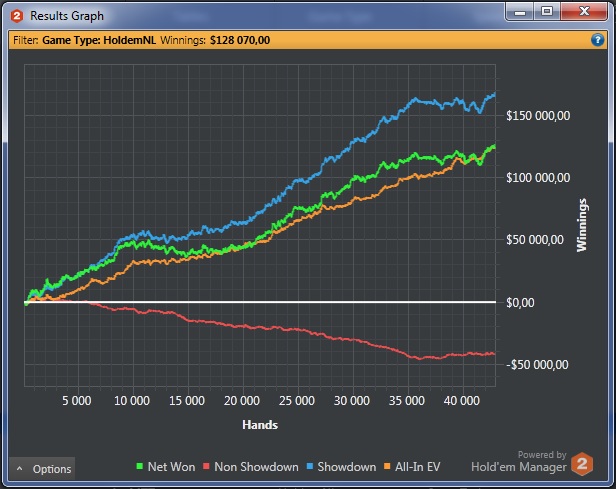The image size is (616, 489).
Task: Open the blue help question mark icon
Action: [x=597, y=40]
